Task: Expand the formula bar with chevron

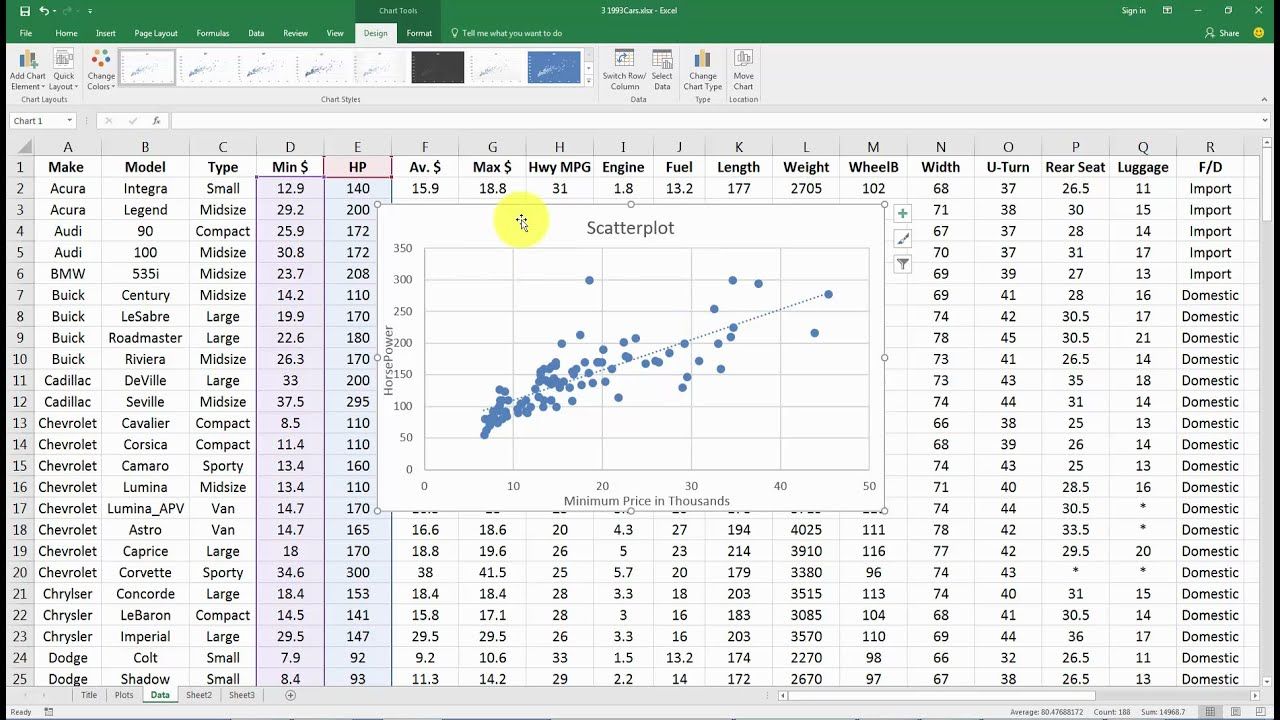Action: point(1267,121)
